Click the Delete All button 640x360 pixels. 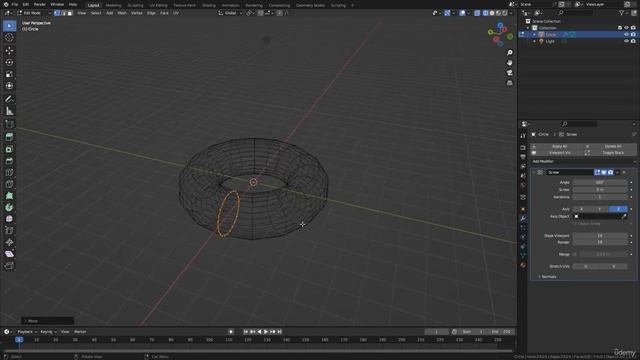(610, 146)
